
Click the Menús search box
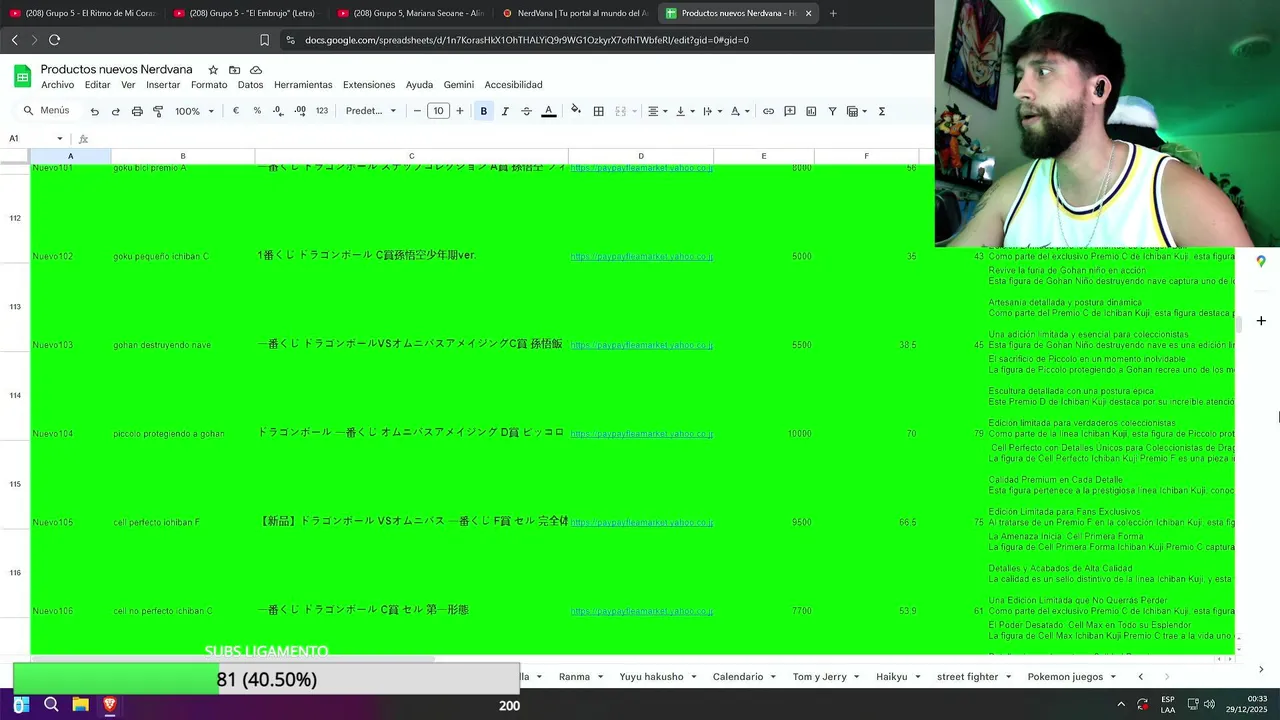pyautogui.click(x=47, y=111)
